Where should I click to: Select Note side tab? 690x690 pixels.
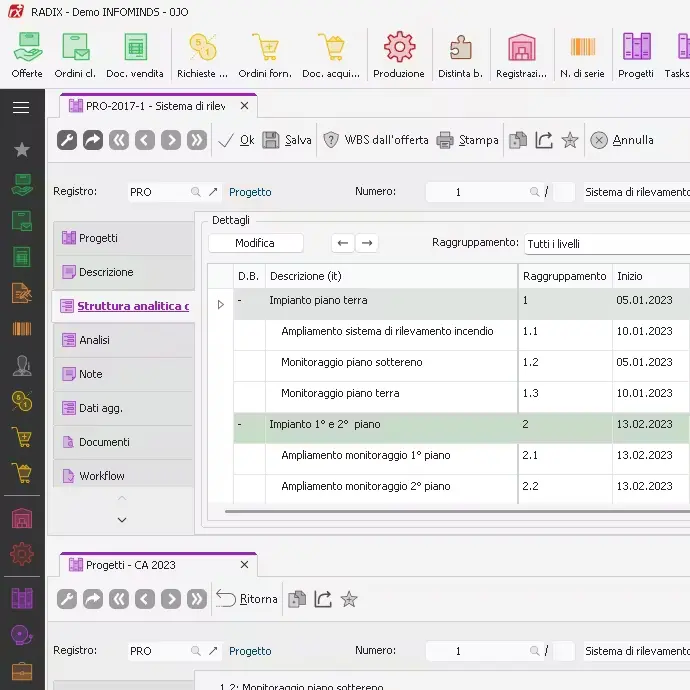(x=124, y=374)
